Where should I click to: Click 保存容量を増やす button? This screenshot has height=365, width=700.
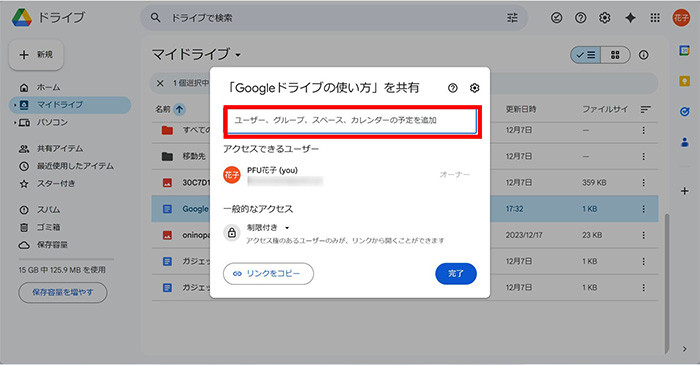62,293
